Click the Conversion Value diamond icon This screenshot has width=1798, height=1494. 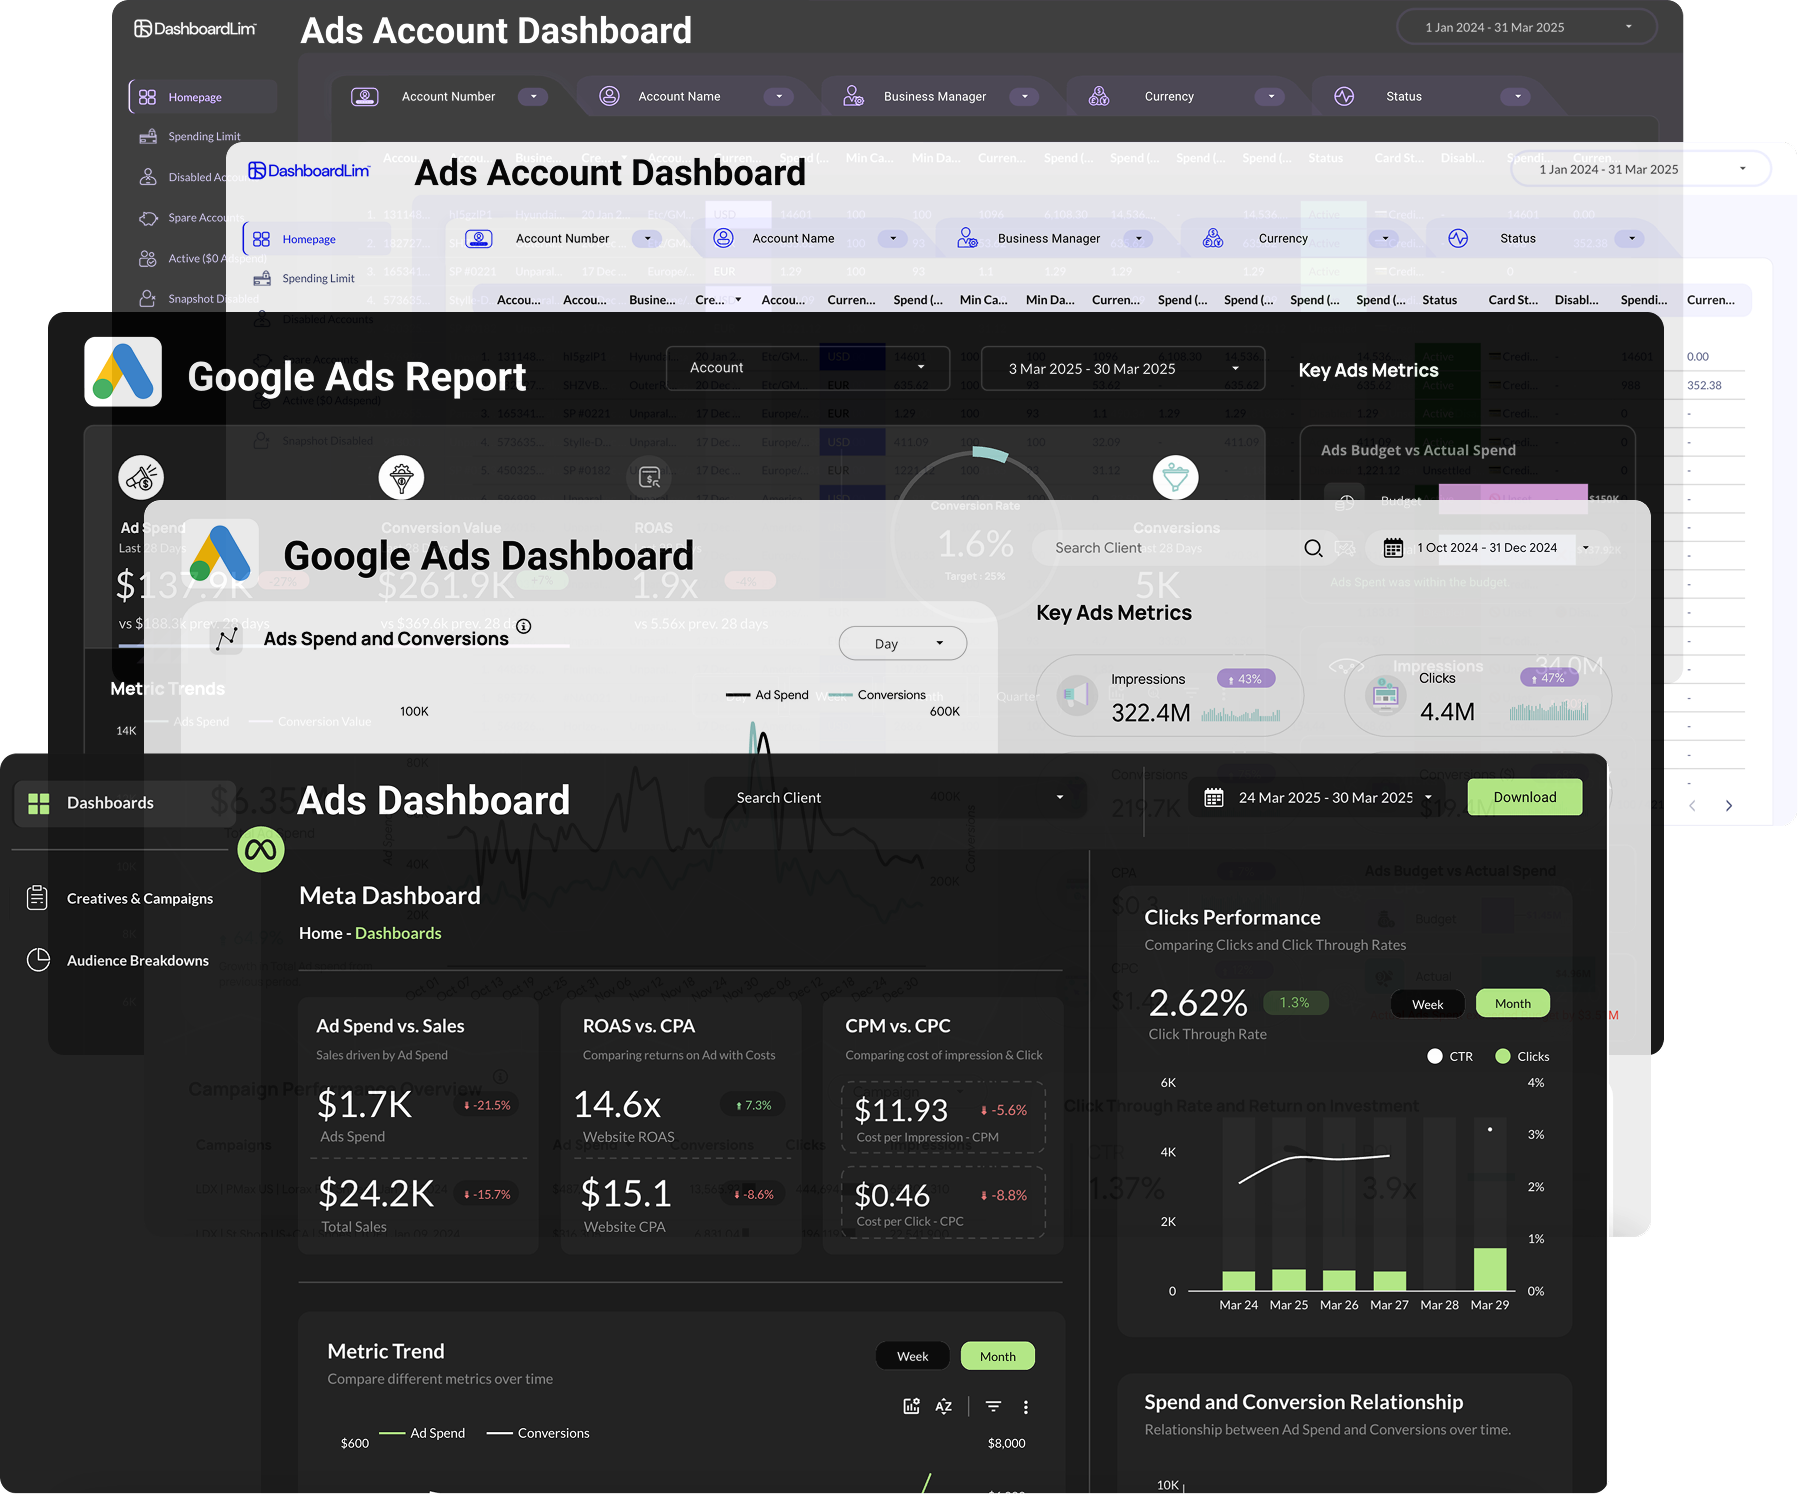coord(401,478)
